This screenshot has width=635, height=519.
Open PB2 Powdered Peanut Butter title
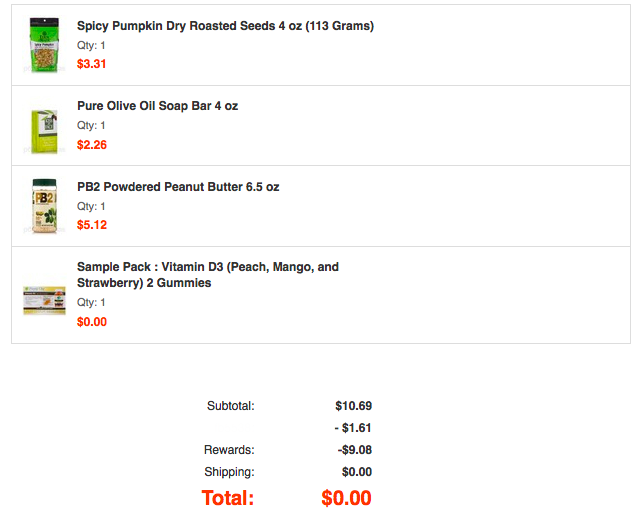(x=178, y=187)
